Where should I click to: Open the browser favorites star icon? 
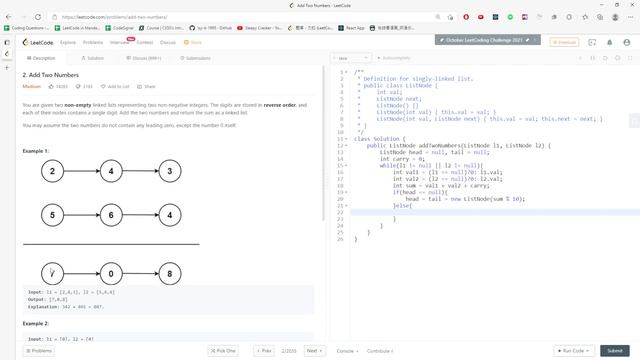(x=585, y=17)
